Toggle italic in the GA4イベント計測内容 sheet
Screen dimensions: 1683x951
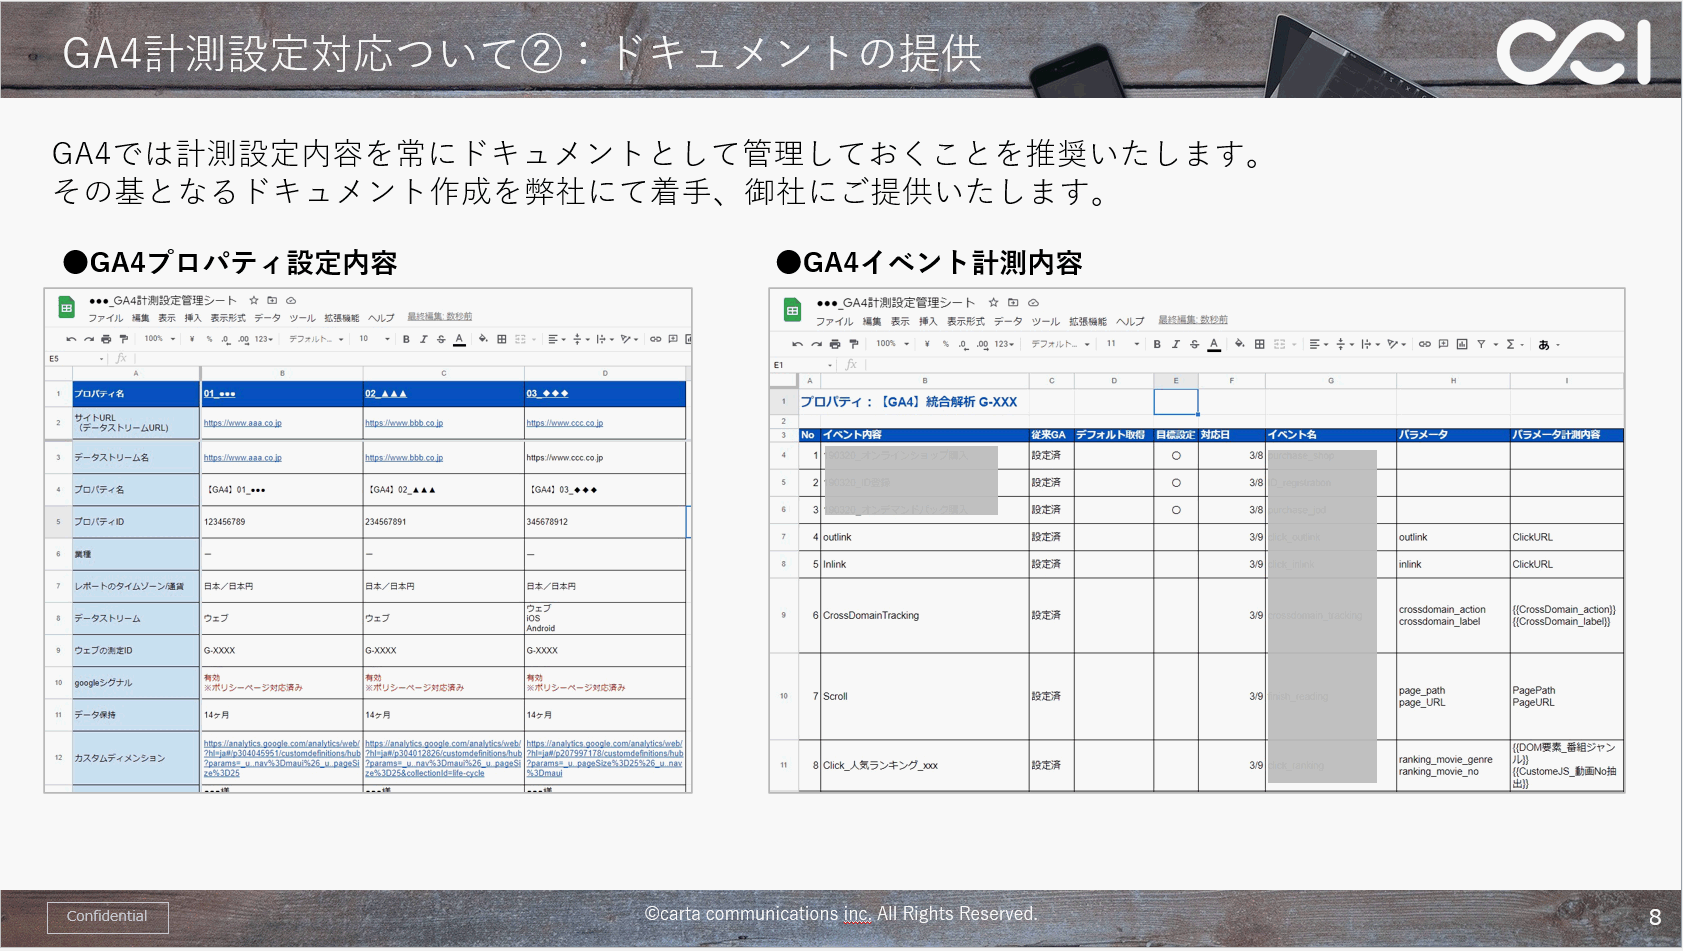(1175, 344)
